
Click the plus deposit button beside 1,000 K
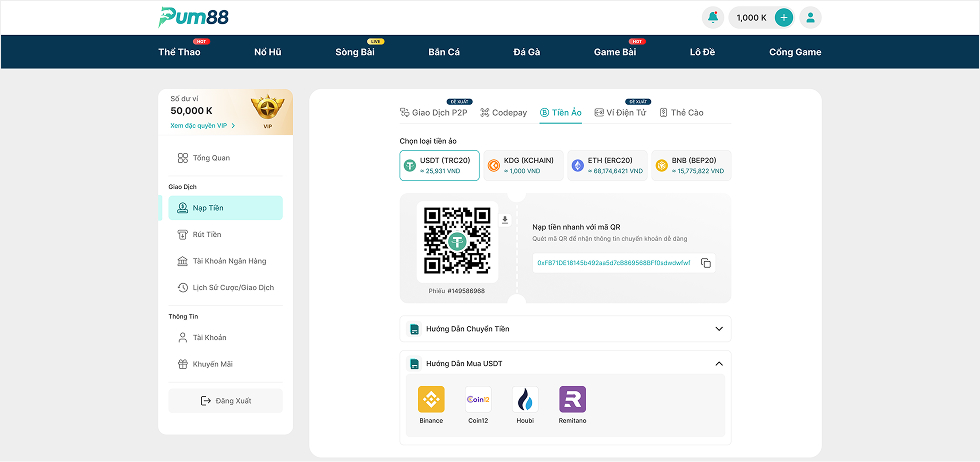(x=784, y=18)
